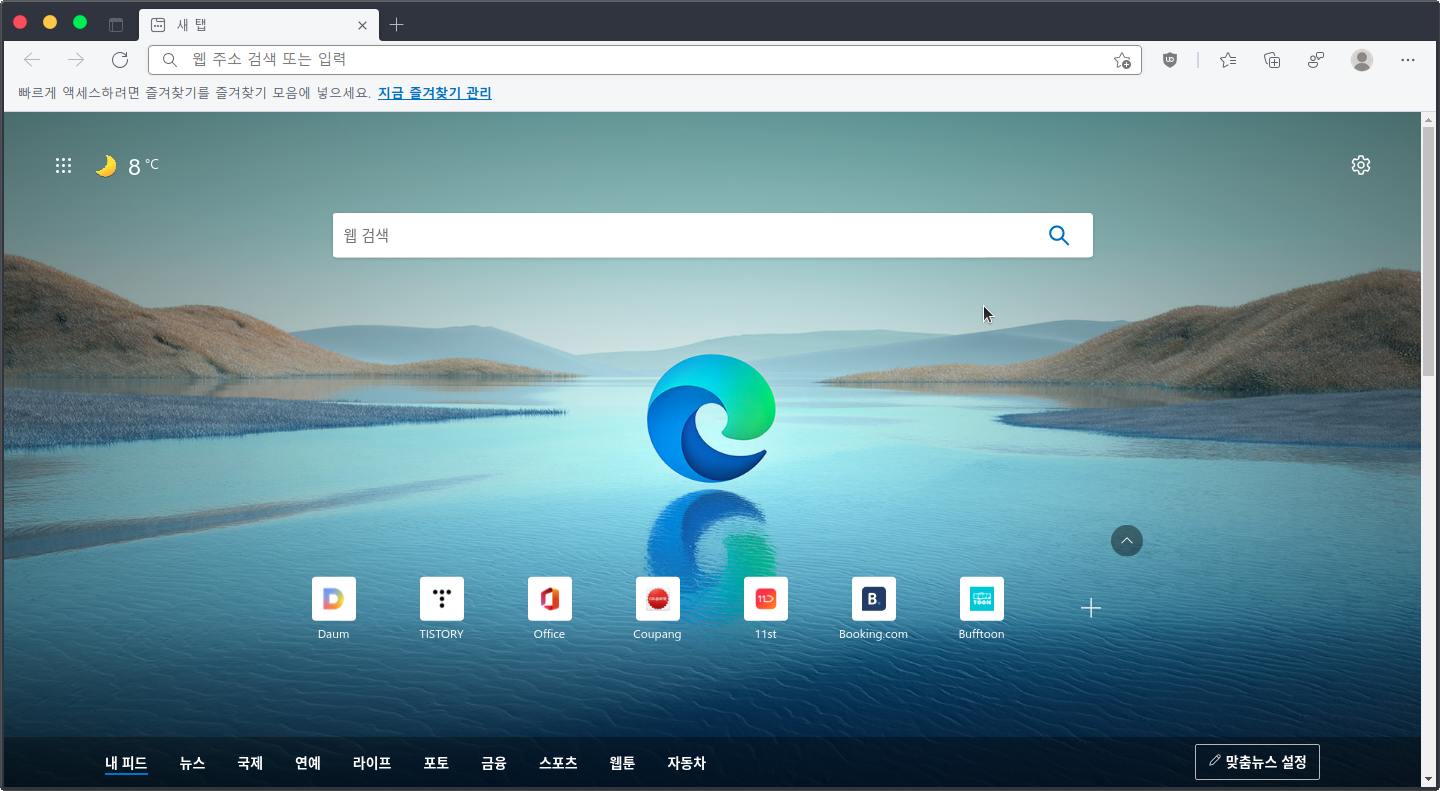Viewport: 1440px width, 791px height.
Task: Toggle the vertical tabs button
Action: [116, 25]
